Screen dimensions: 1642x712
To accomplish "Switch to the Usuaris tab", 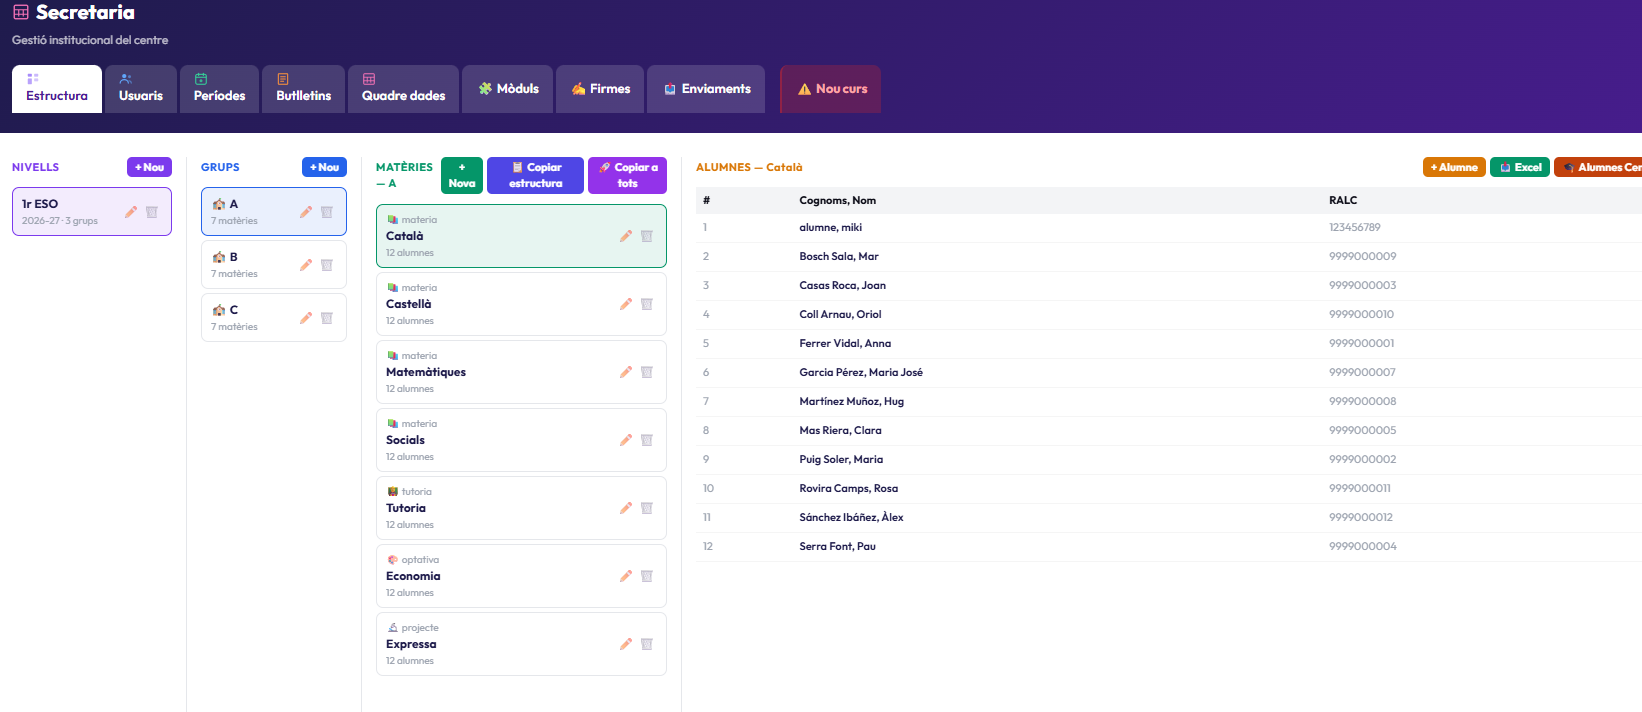I will coord(141,89).
